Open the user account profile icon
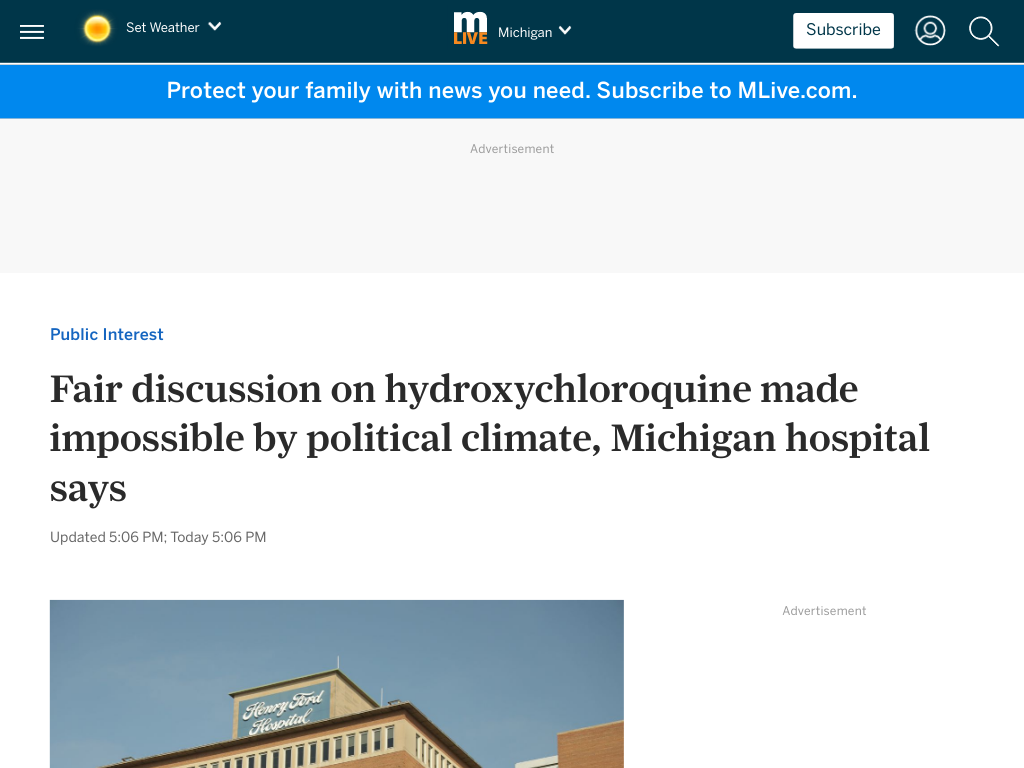 [930, 31]
